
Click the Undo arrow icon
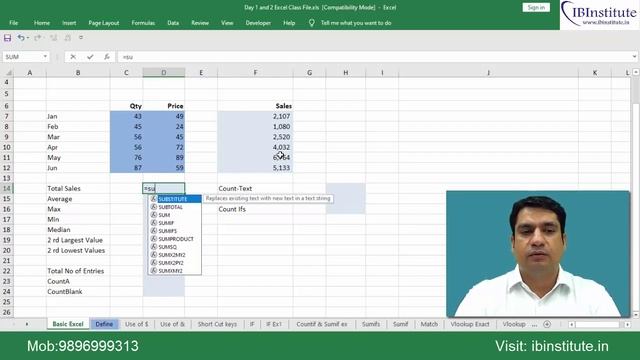(21, 38)
